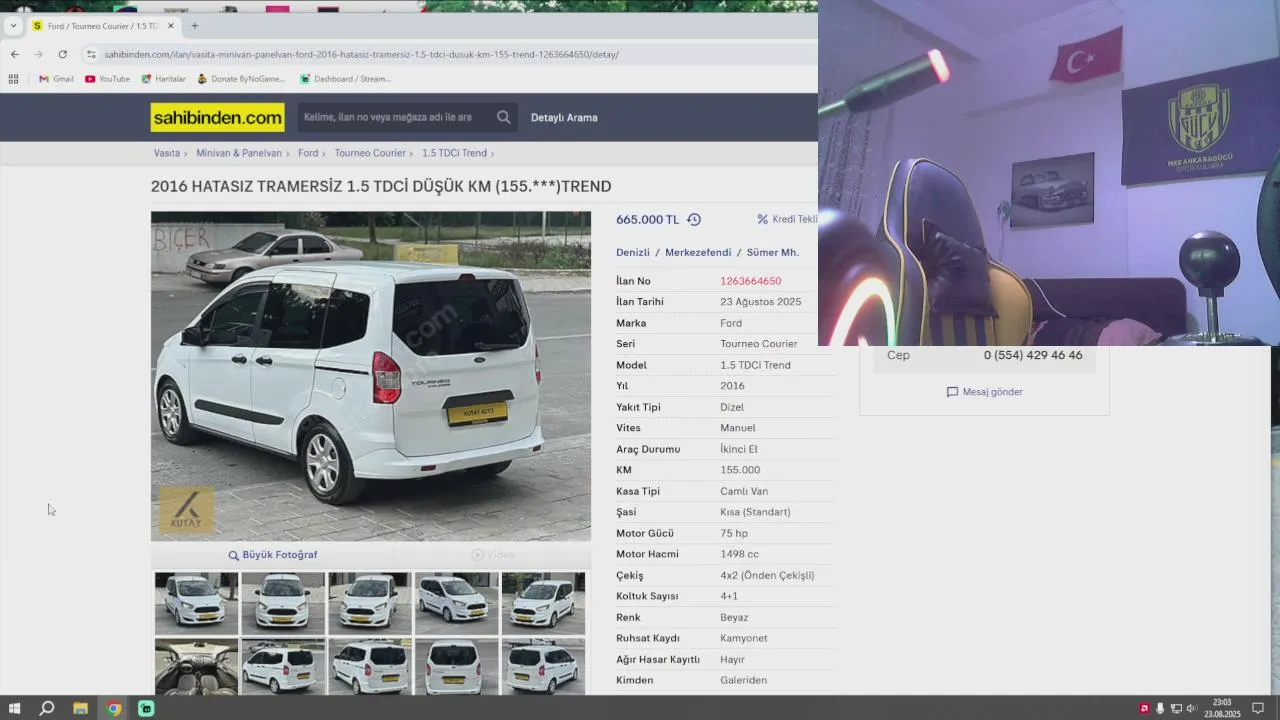Reload the page with the refresh icon
This screenshot has height=720, width=1280.
pyautogui.click(x=63, y=54)
